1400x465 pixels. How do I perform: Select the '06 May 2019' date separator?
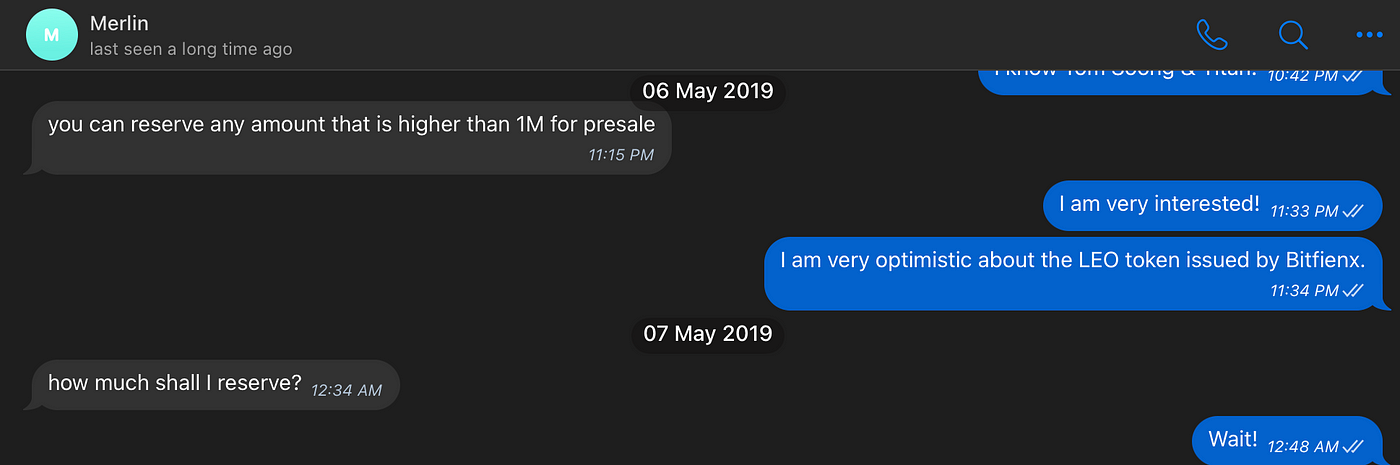point(707,91)
